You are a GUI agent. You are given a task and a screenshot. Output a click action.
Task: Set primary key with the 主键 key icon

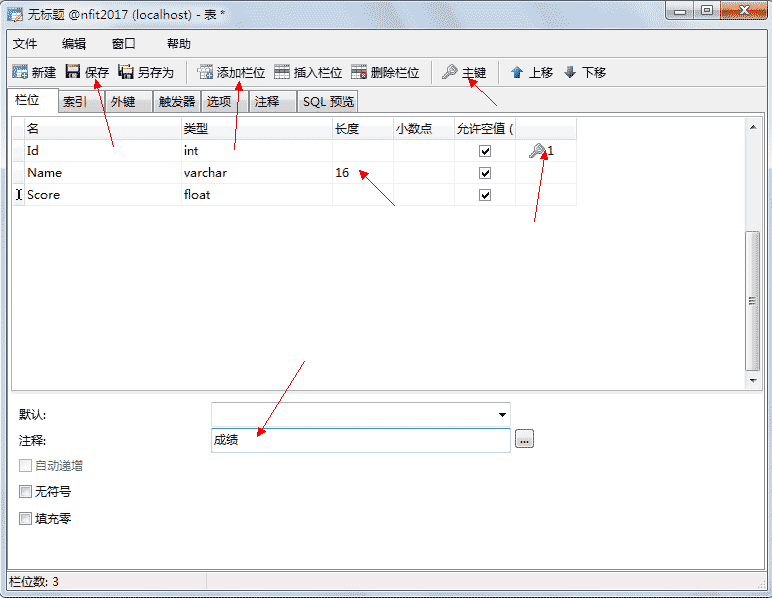tap(450, 72)
